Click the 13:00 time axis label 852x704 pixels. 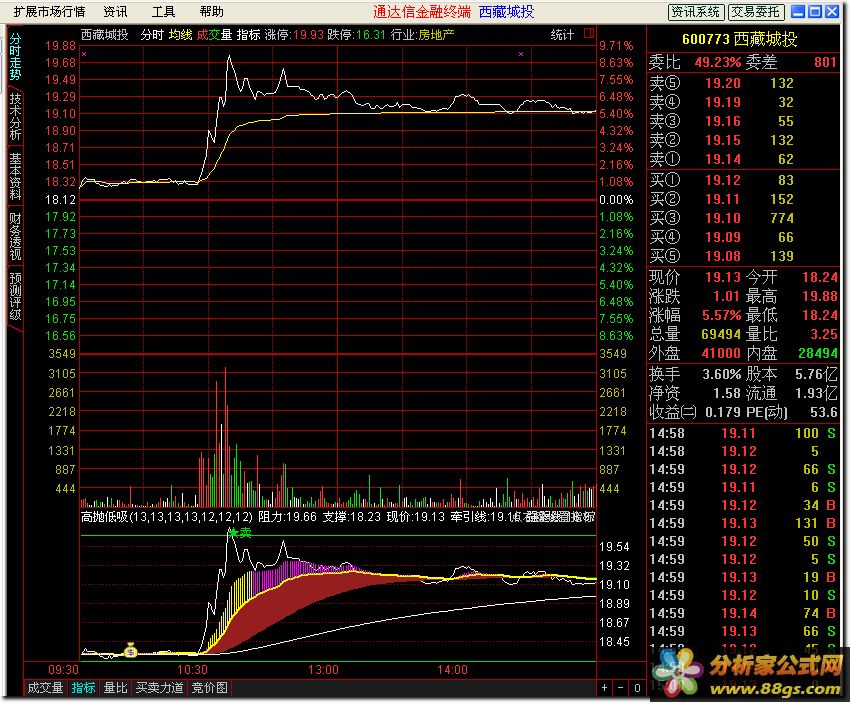[x=323, y=669]
